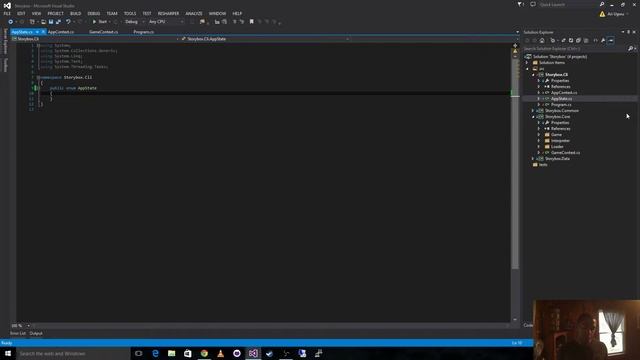Click the Save All icon in the toolbar
This screenshot has width=640, height=360.
pyautogui.click(x=58, y=22)
